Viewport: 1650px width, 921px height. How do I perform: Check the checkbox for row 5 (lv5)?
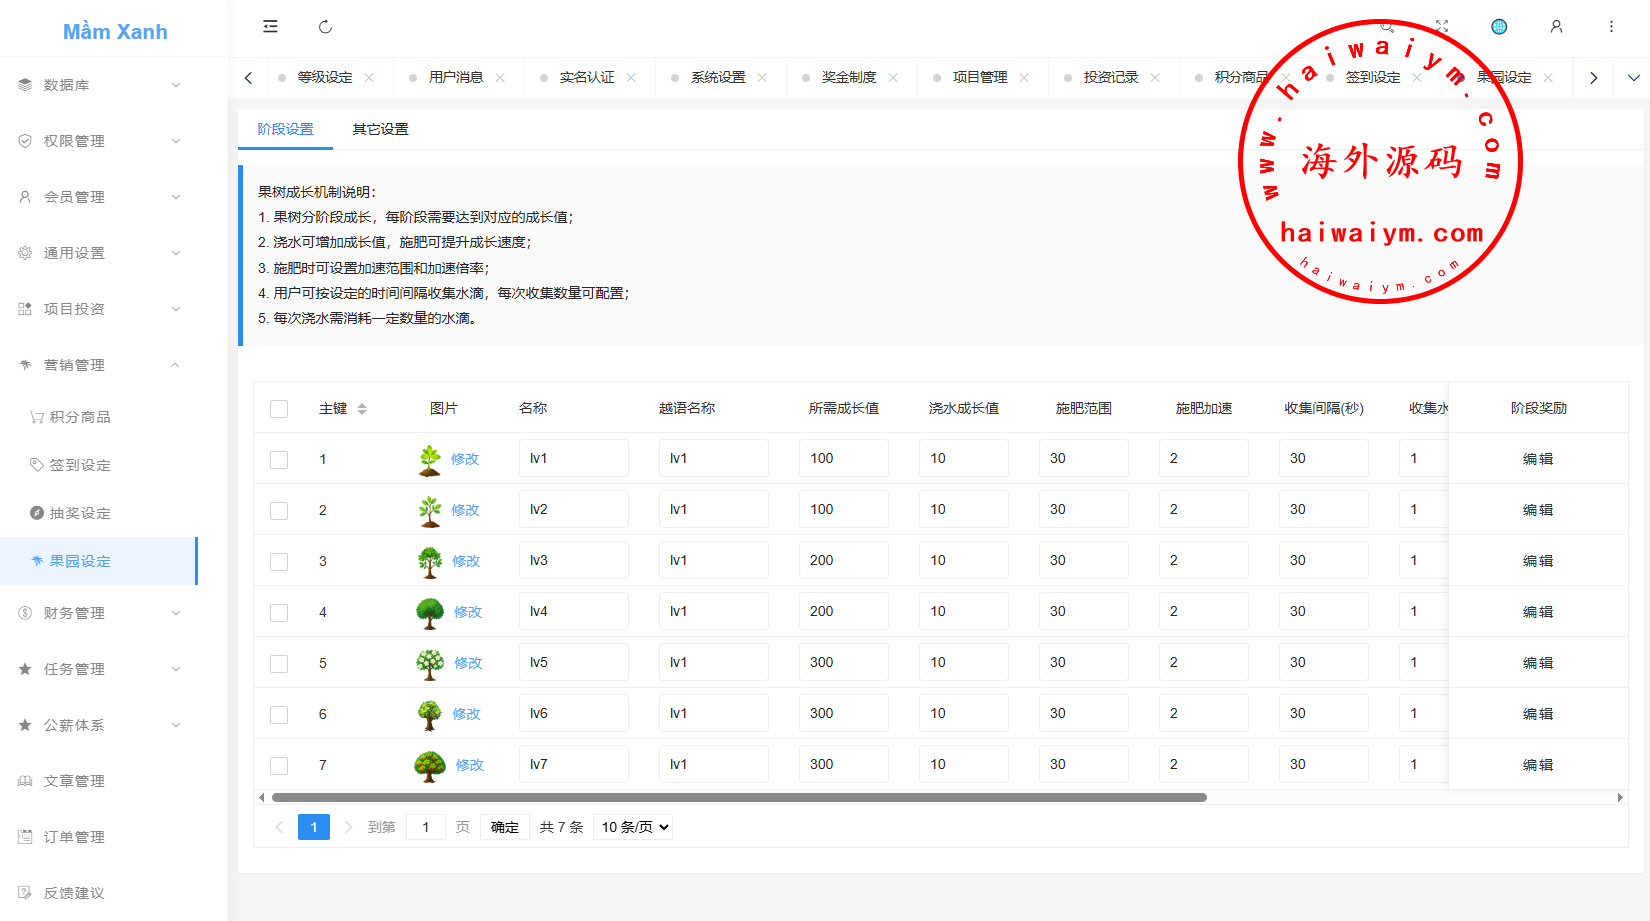279,664
